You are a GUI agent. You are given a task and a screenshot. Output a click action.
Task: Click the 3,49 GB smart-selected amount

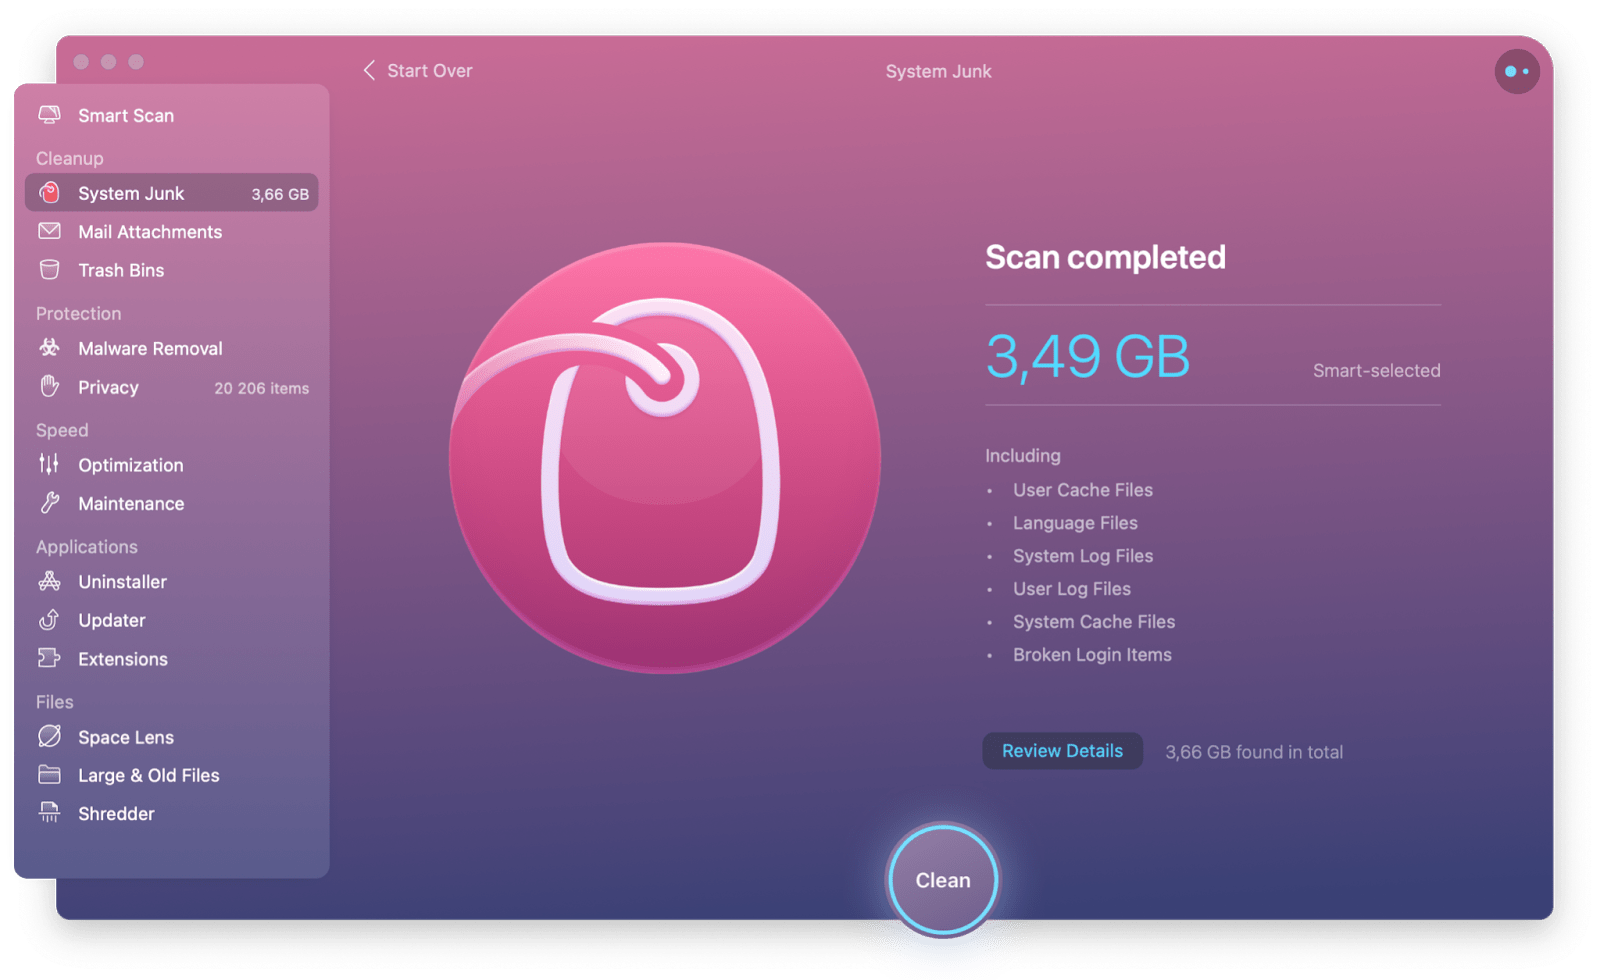(1088, 356)
